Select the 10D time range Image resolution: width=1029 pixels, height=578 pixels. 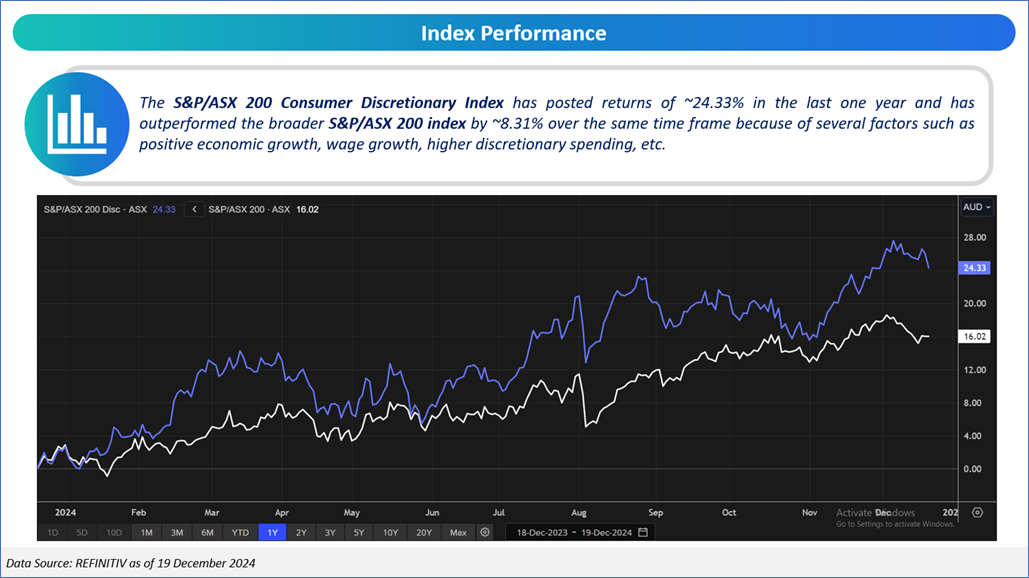tap(114, 533)
